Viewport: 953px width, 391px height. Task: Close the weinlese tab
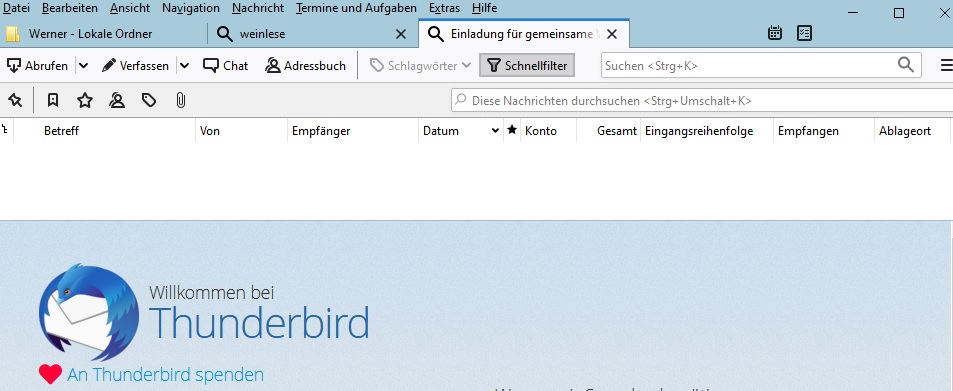(x=401, y=35)
